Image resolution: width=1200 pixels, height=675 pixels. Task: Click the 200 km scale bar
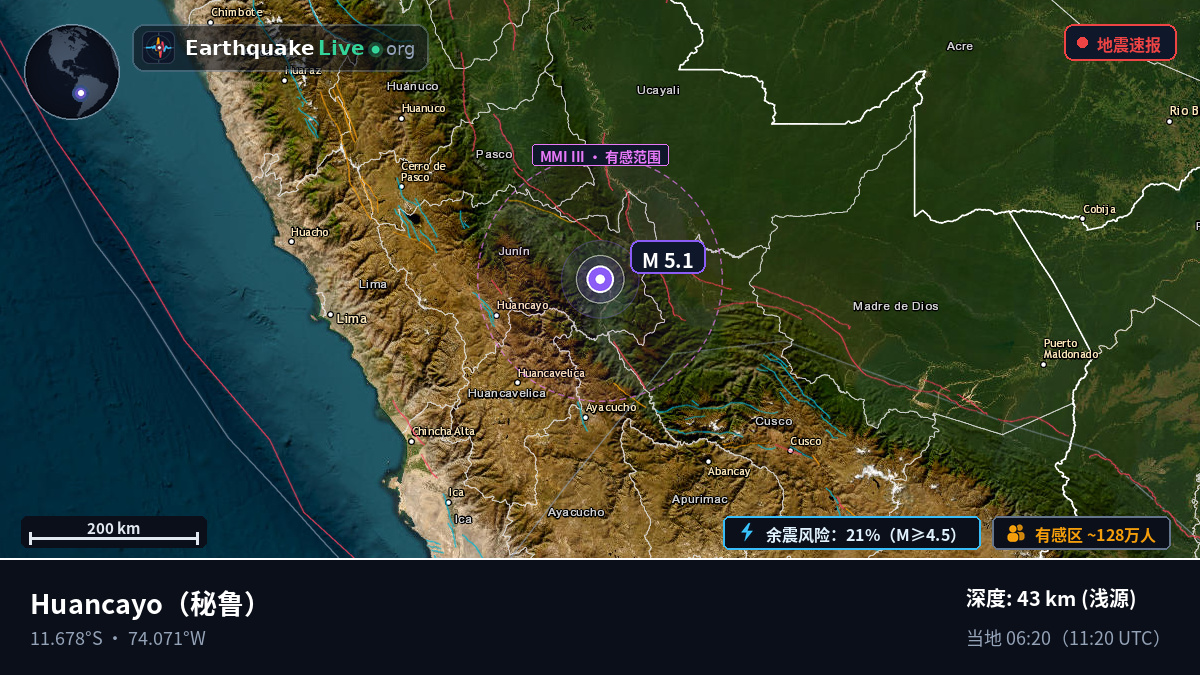114,533
